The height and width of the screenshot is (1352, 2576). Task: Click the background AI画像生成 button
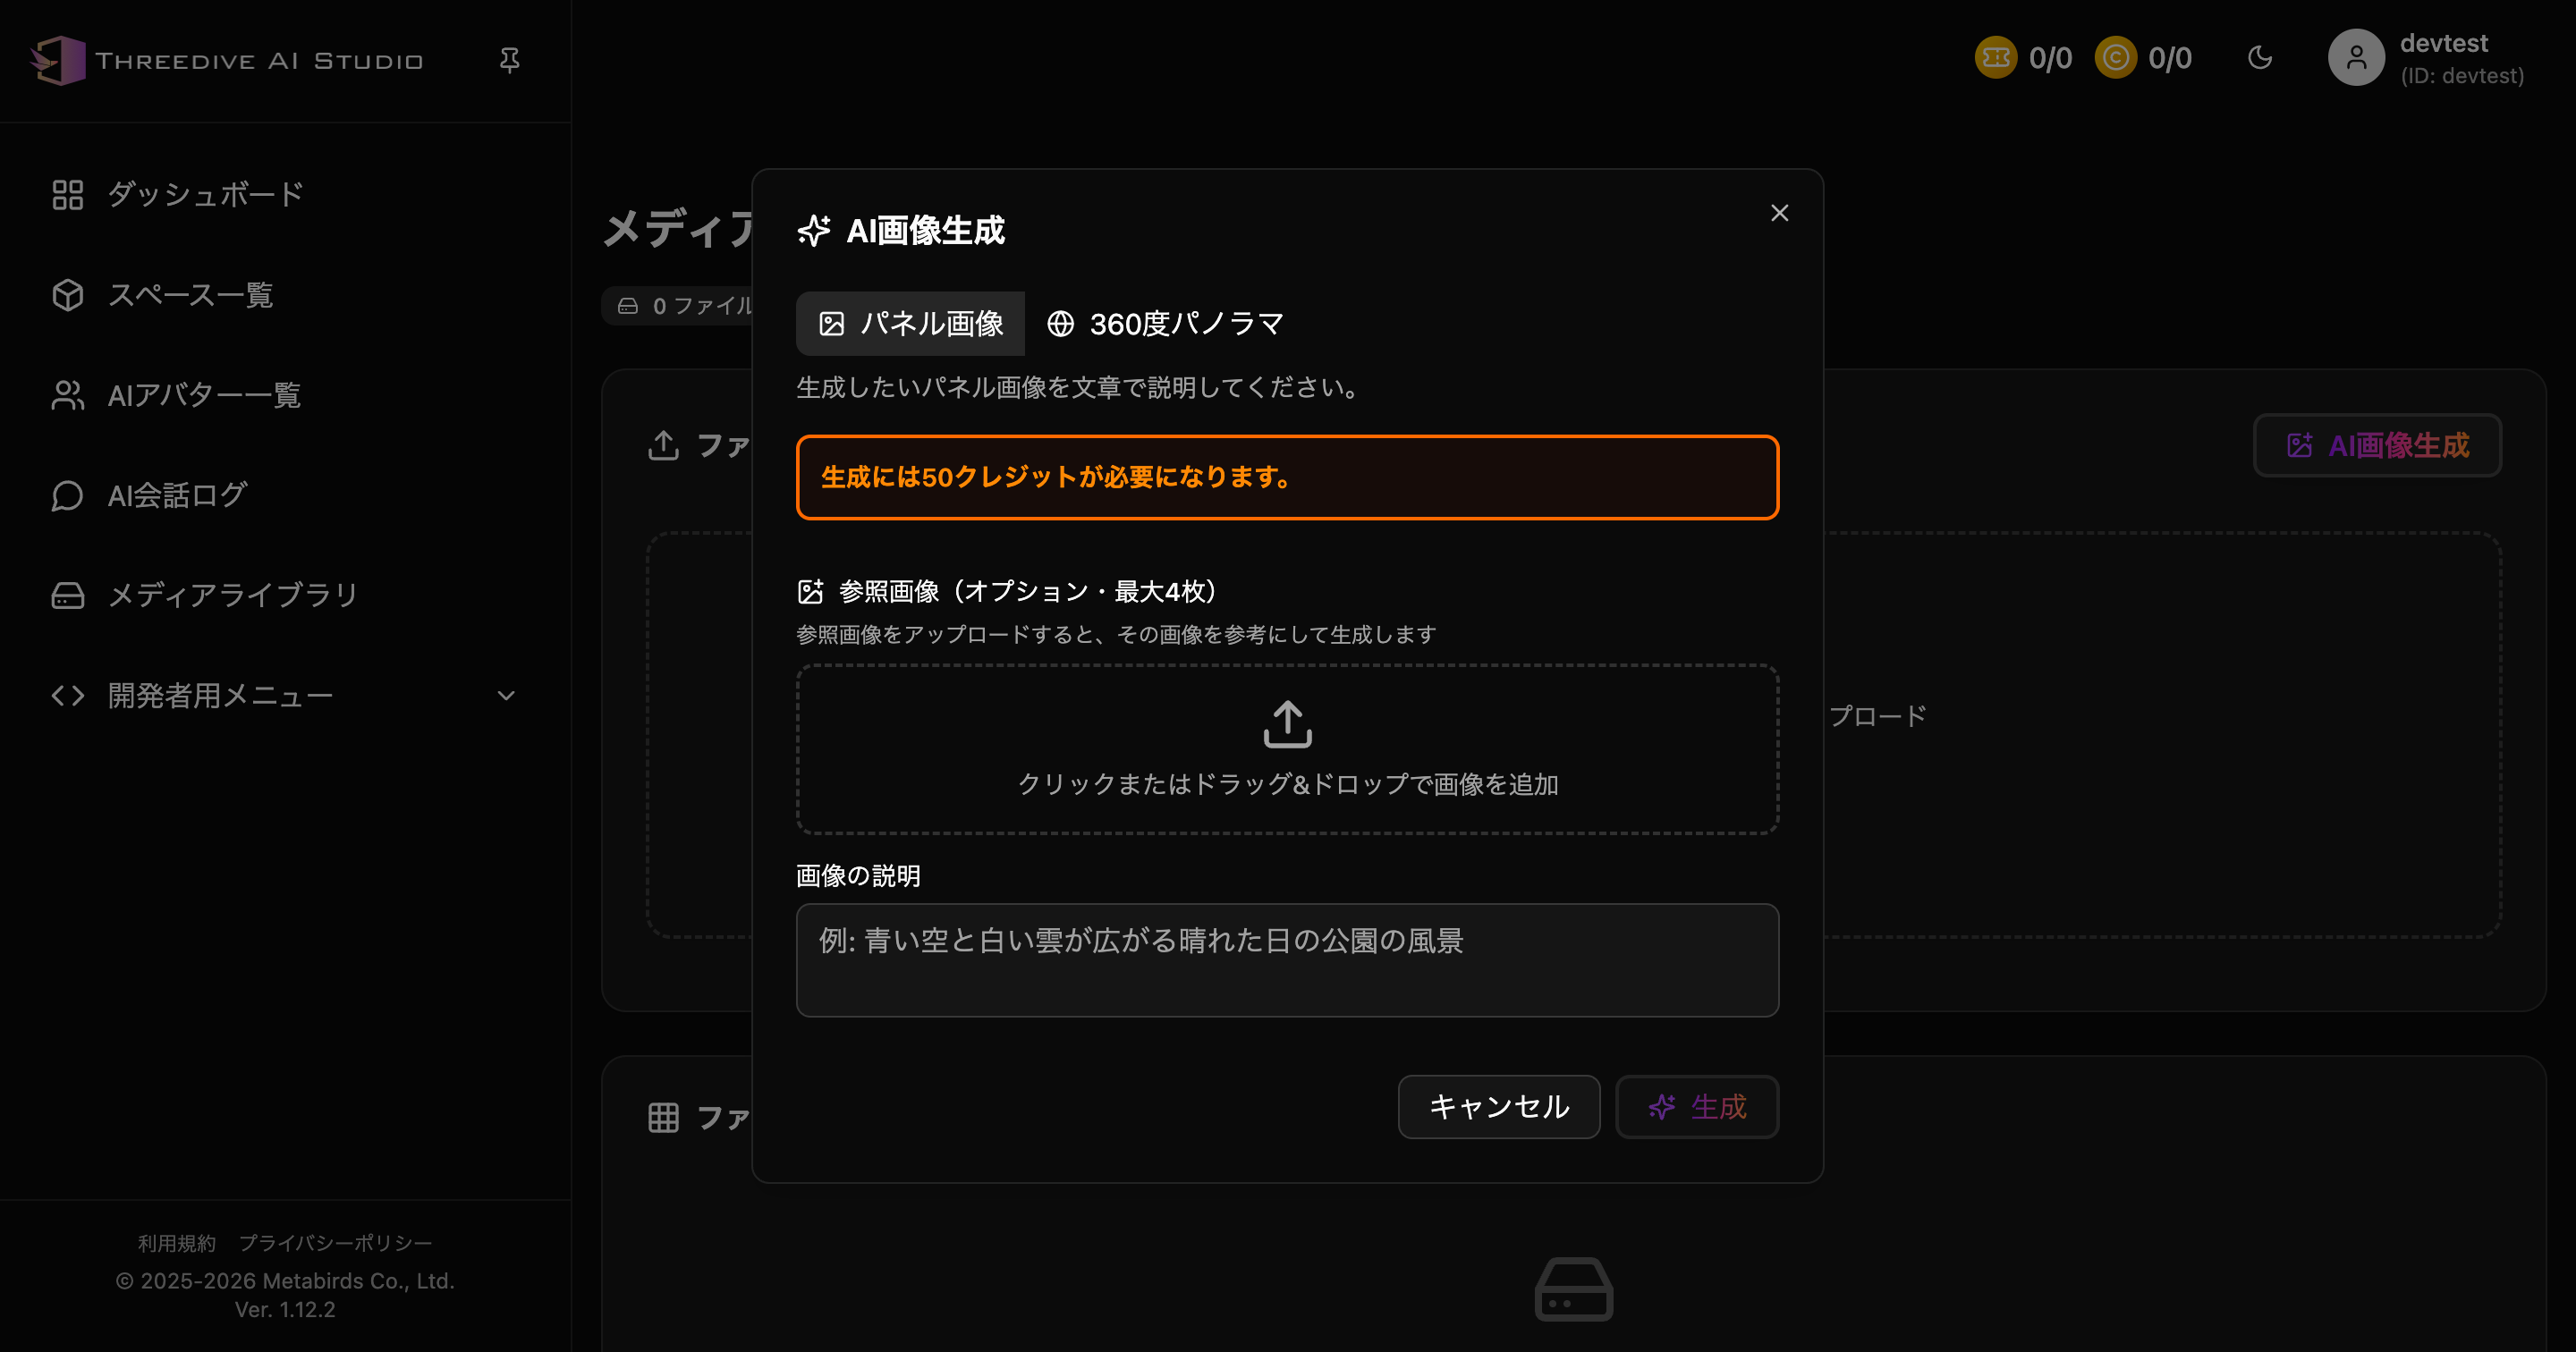tap(2377, 445)
